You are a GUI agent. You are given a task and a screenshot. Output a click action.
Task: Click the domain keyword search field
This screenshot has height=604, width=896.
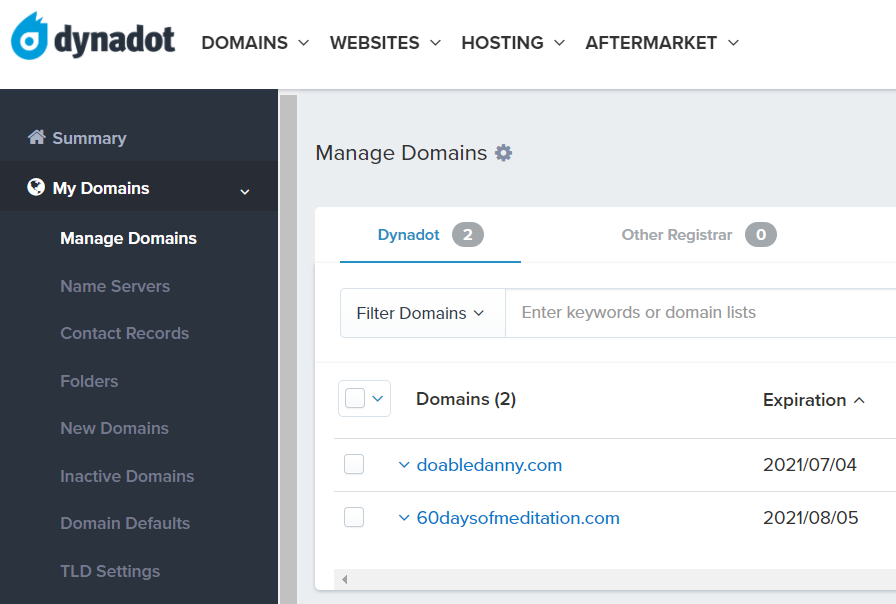pos(701,313)
